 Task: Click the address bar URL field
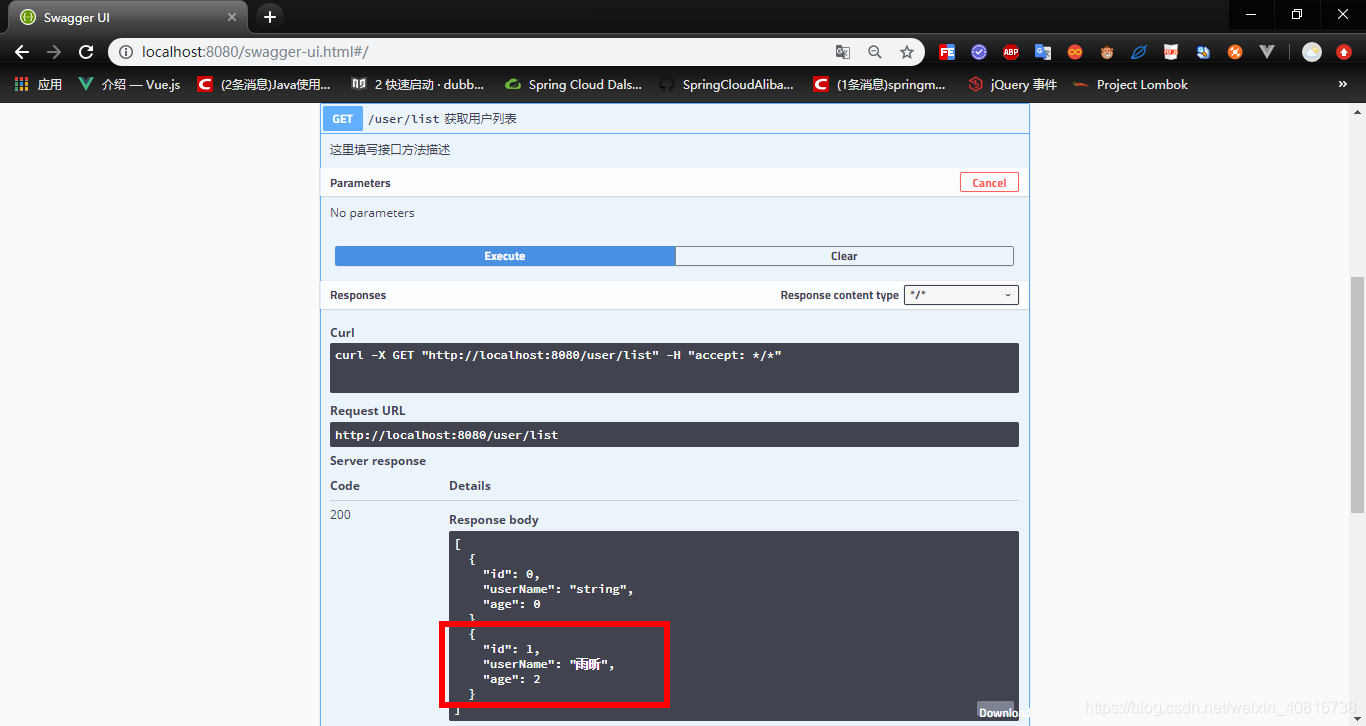click(480, 52)
